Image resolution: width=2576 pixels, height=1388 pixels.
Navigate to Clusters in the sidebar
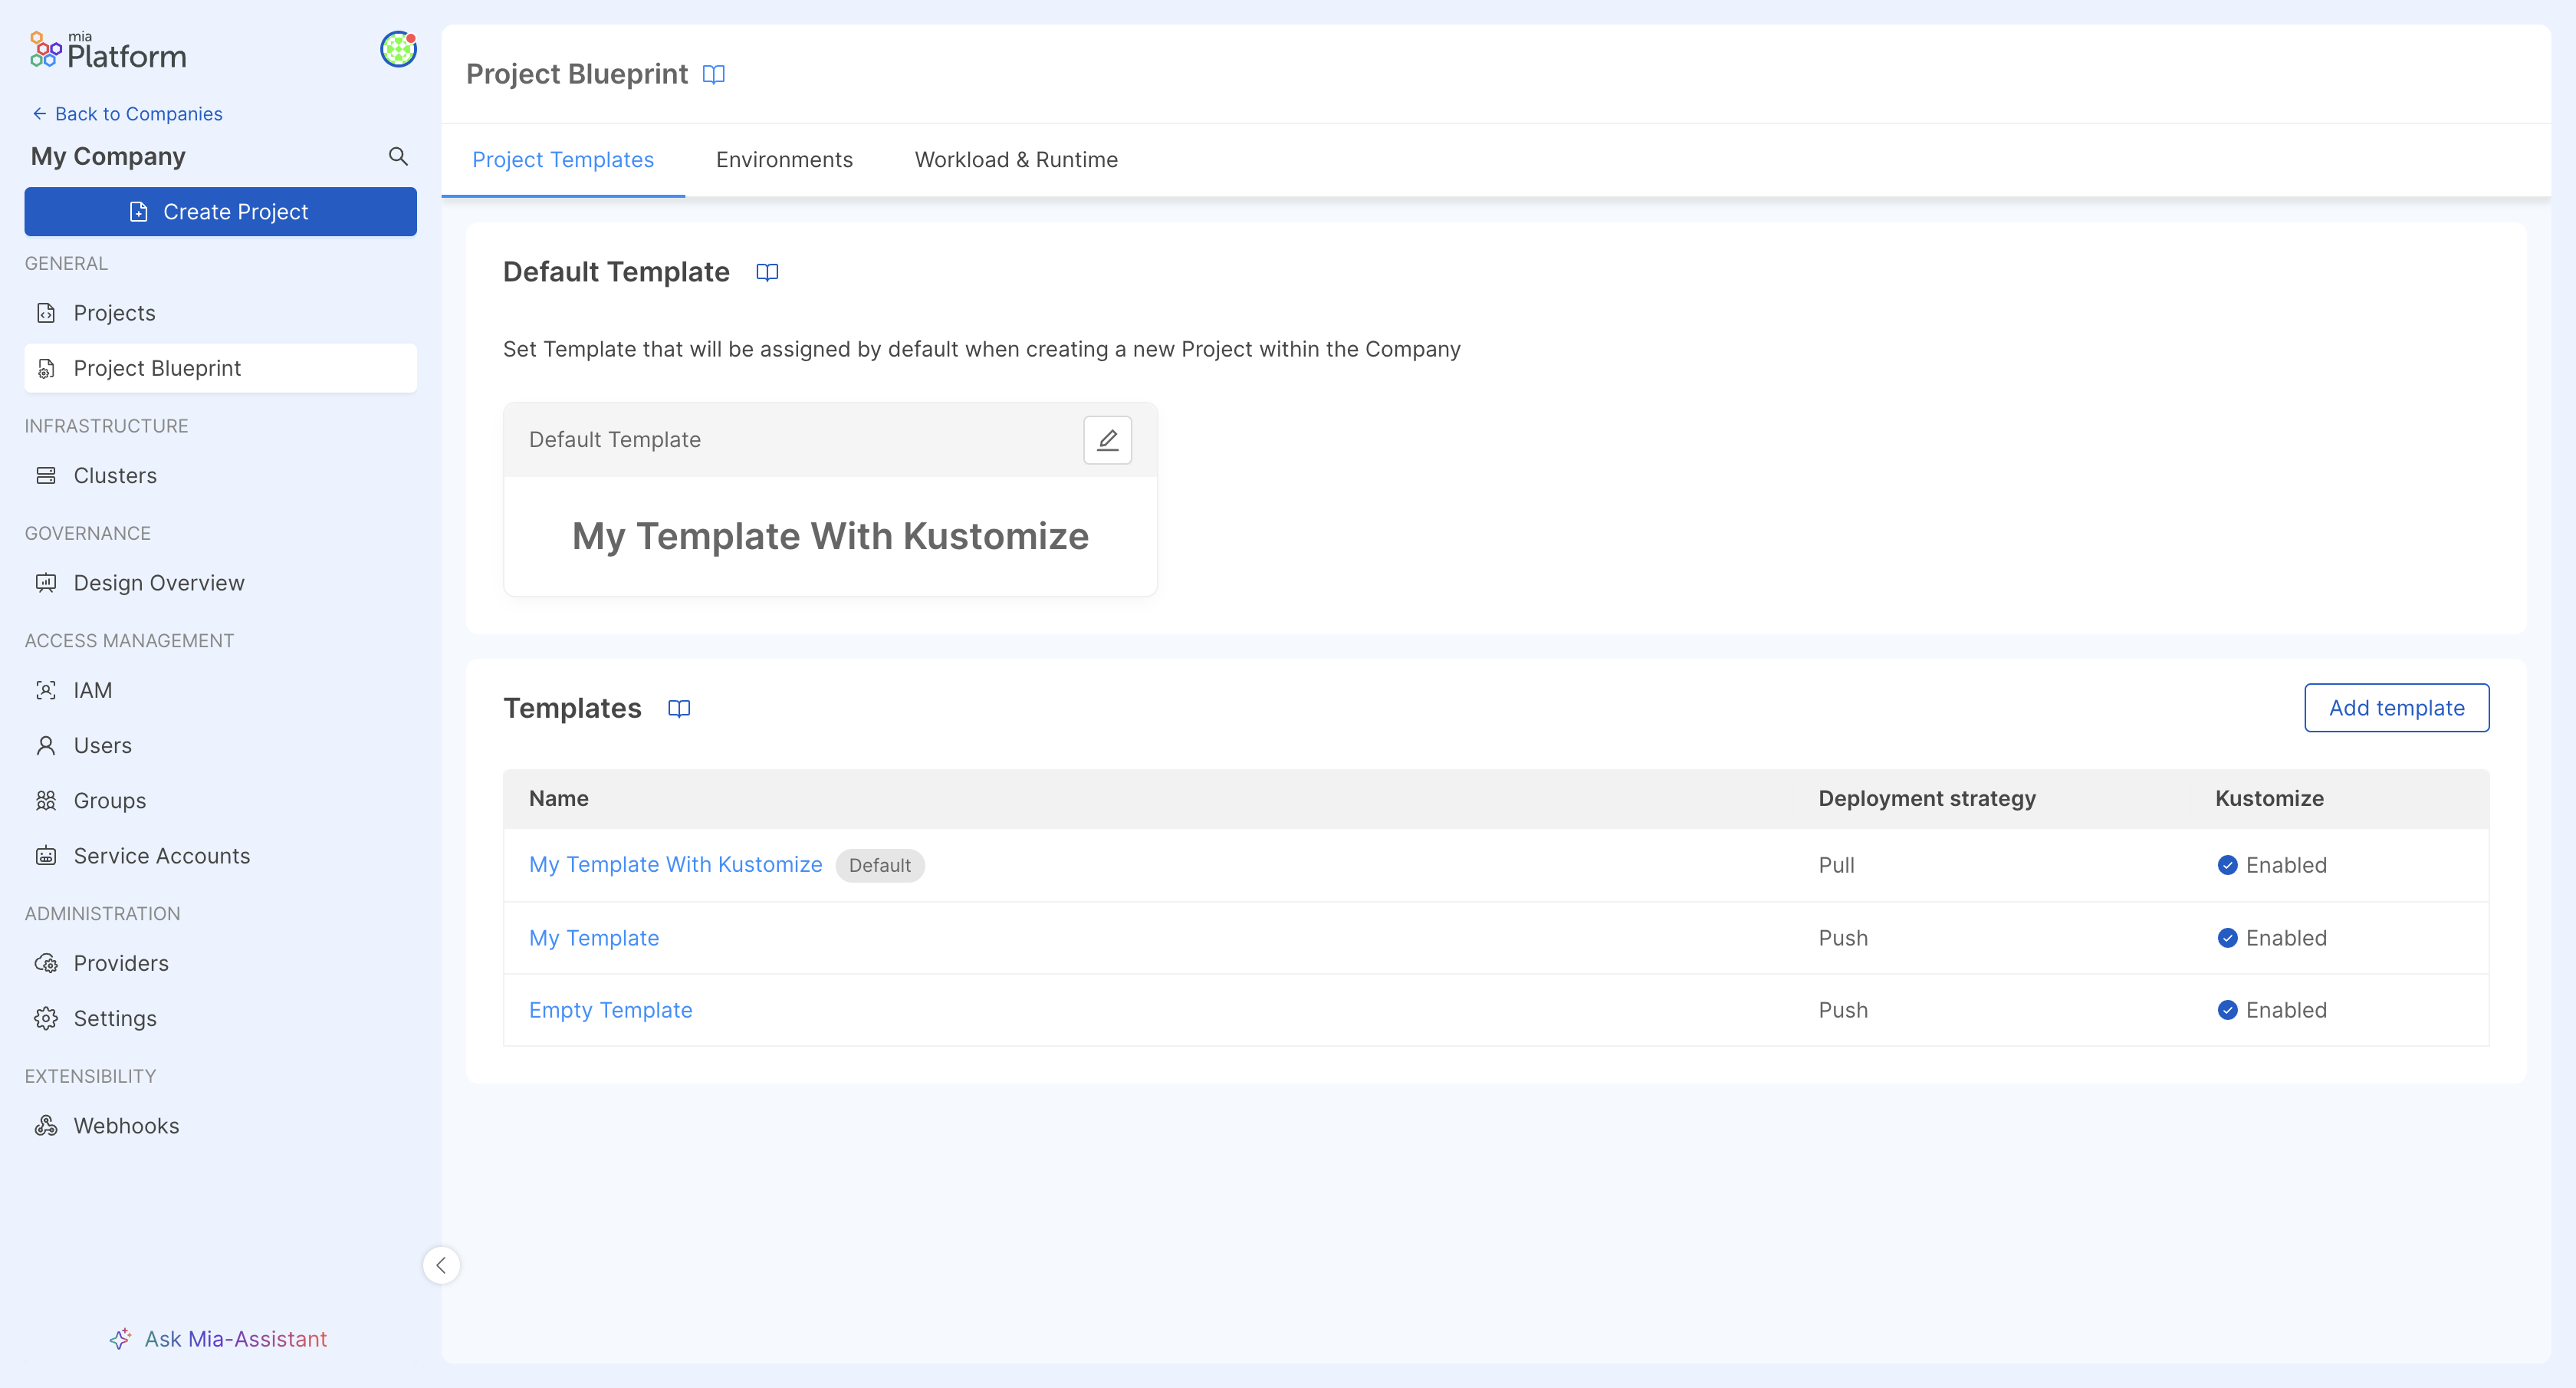(x=115, y=476)
